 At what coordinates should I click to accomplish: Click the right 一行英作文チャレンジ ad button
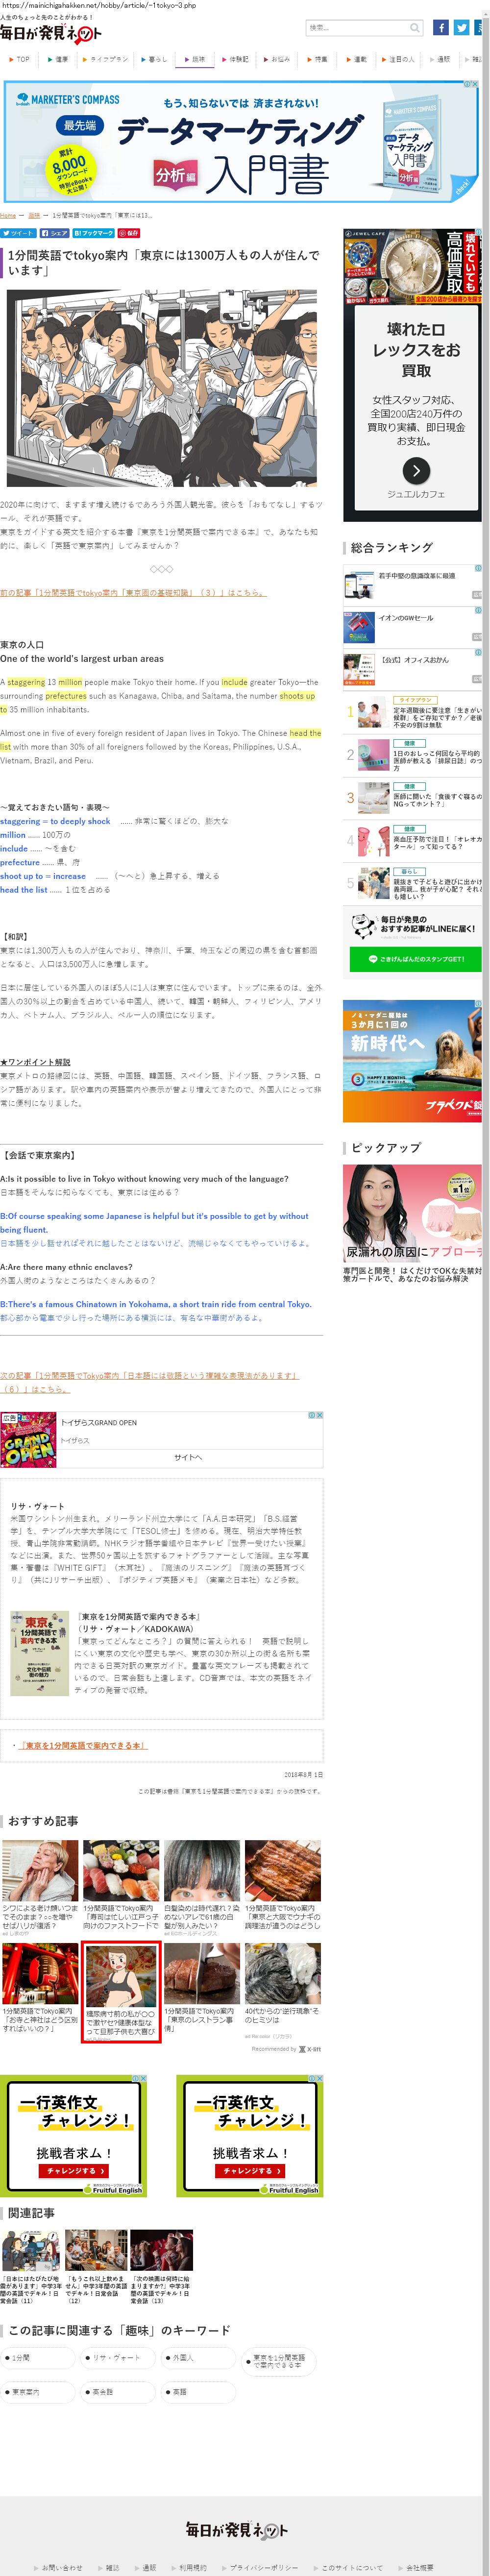pyautogui.click(x=251, y=2171)
